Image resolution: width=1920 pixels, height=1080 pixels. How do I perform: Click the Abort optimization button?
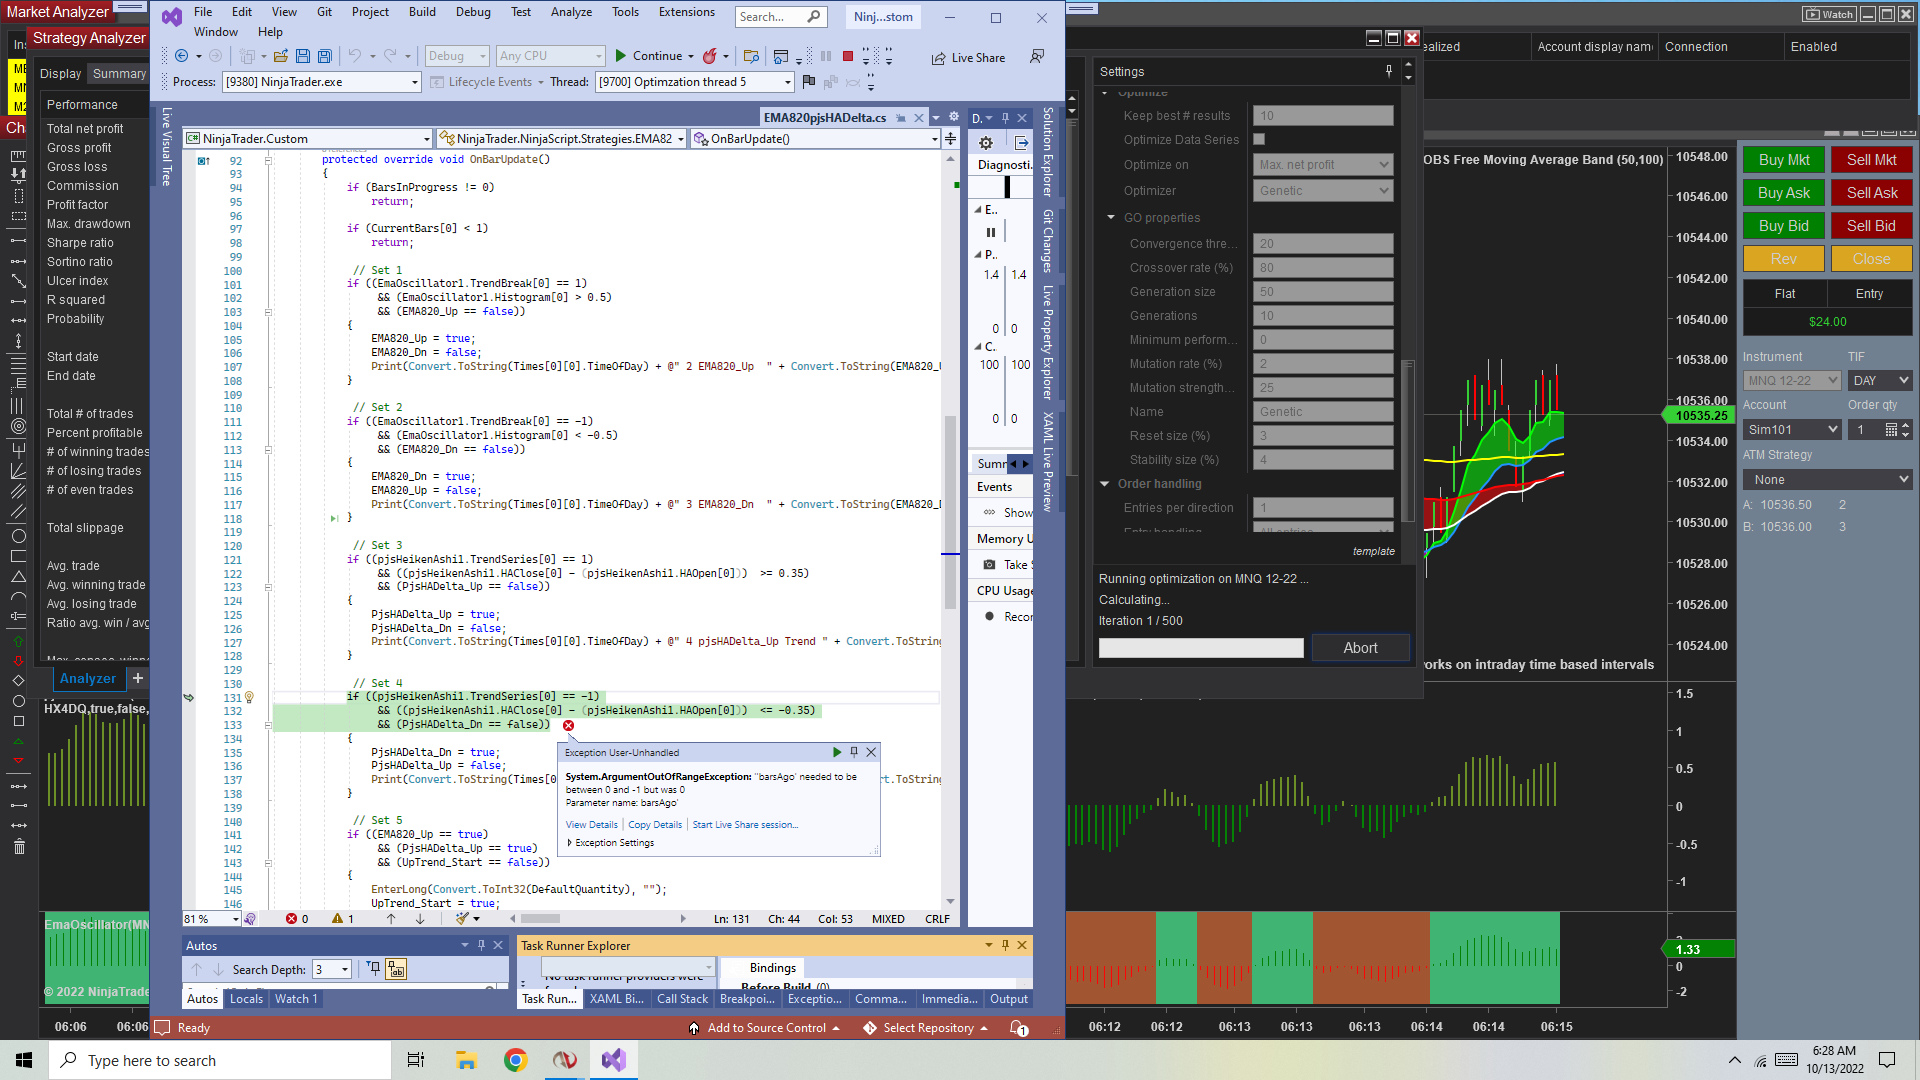1360,648
